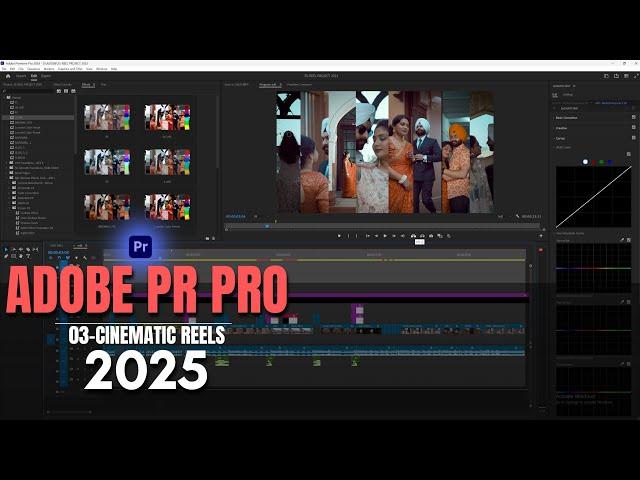Step back one frame in Program monitor

(376, 236)
